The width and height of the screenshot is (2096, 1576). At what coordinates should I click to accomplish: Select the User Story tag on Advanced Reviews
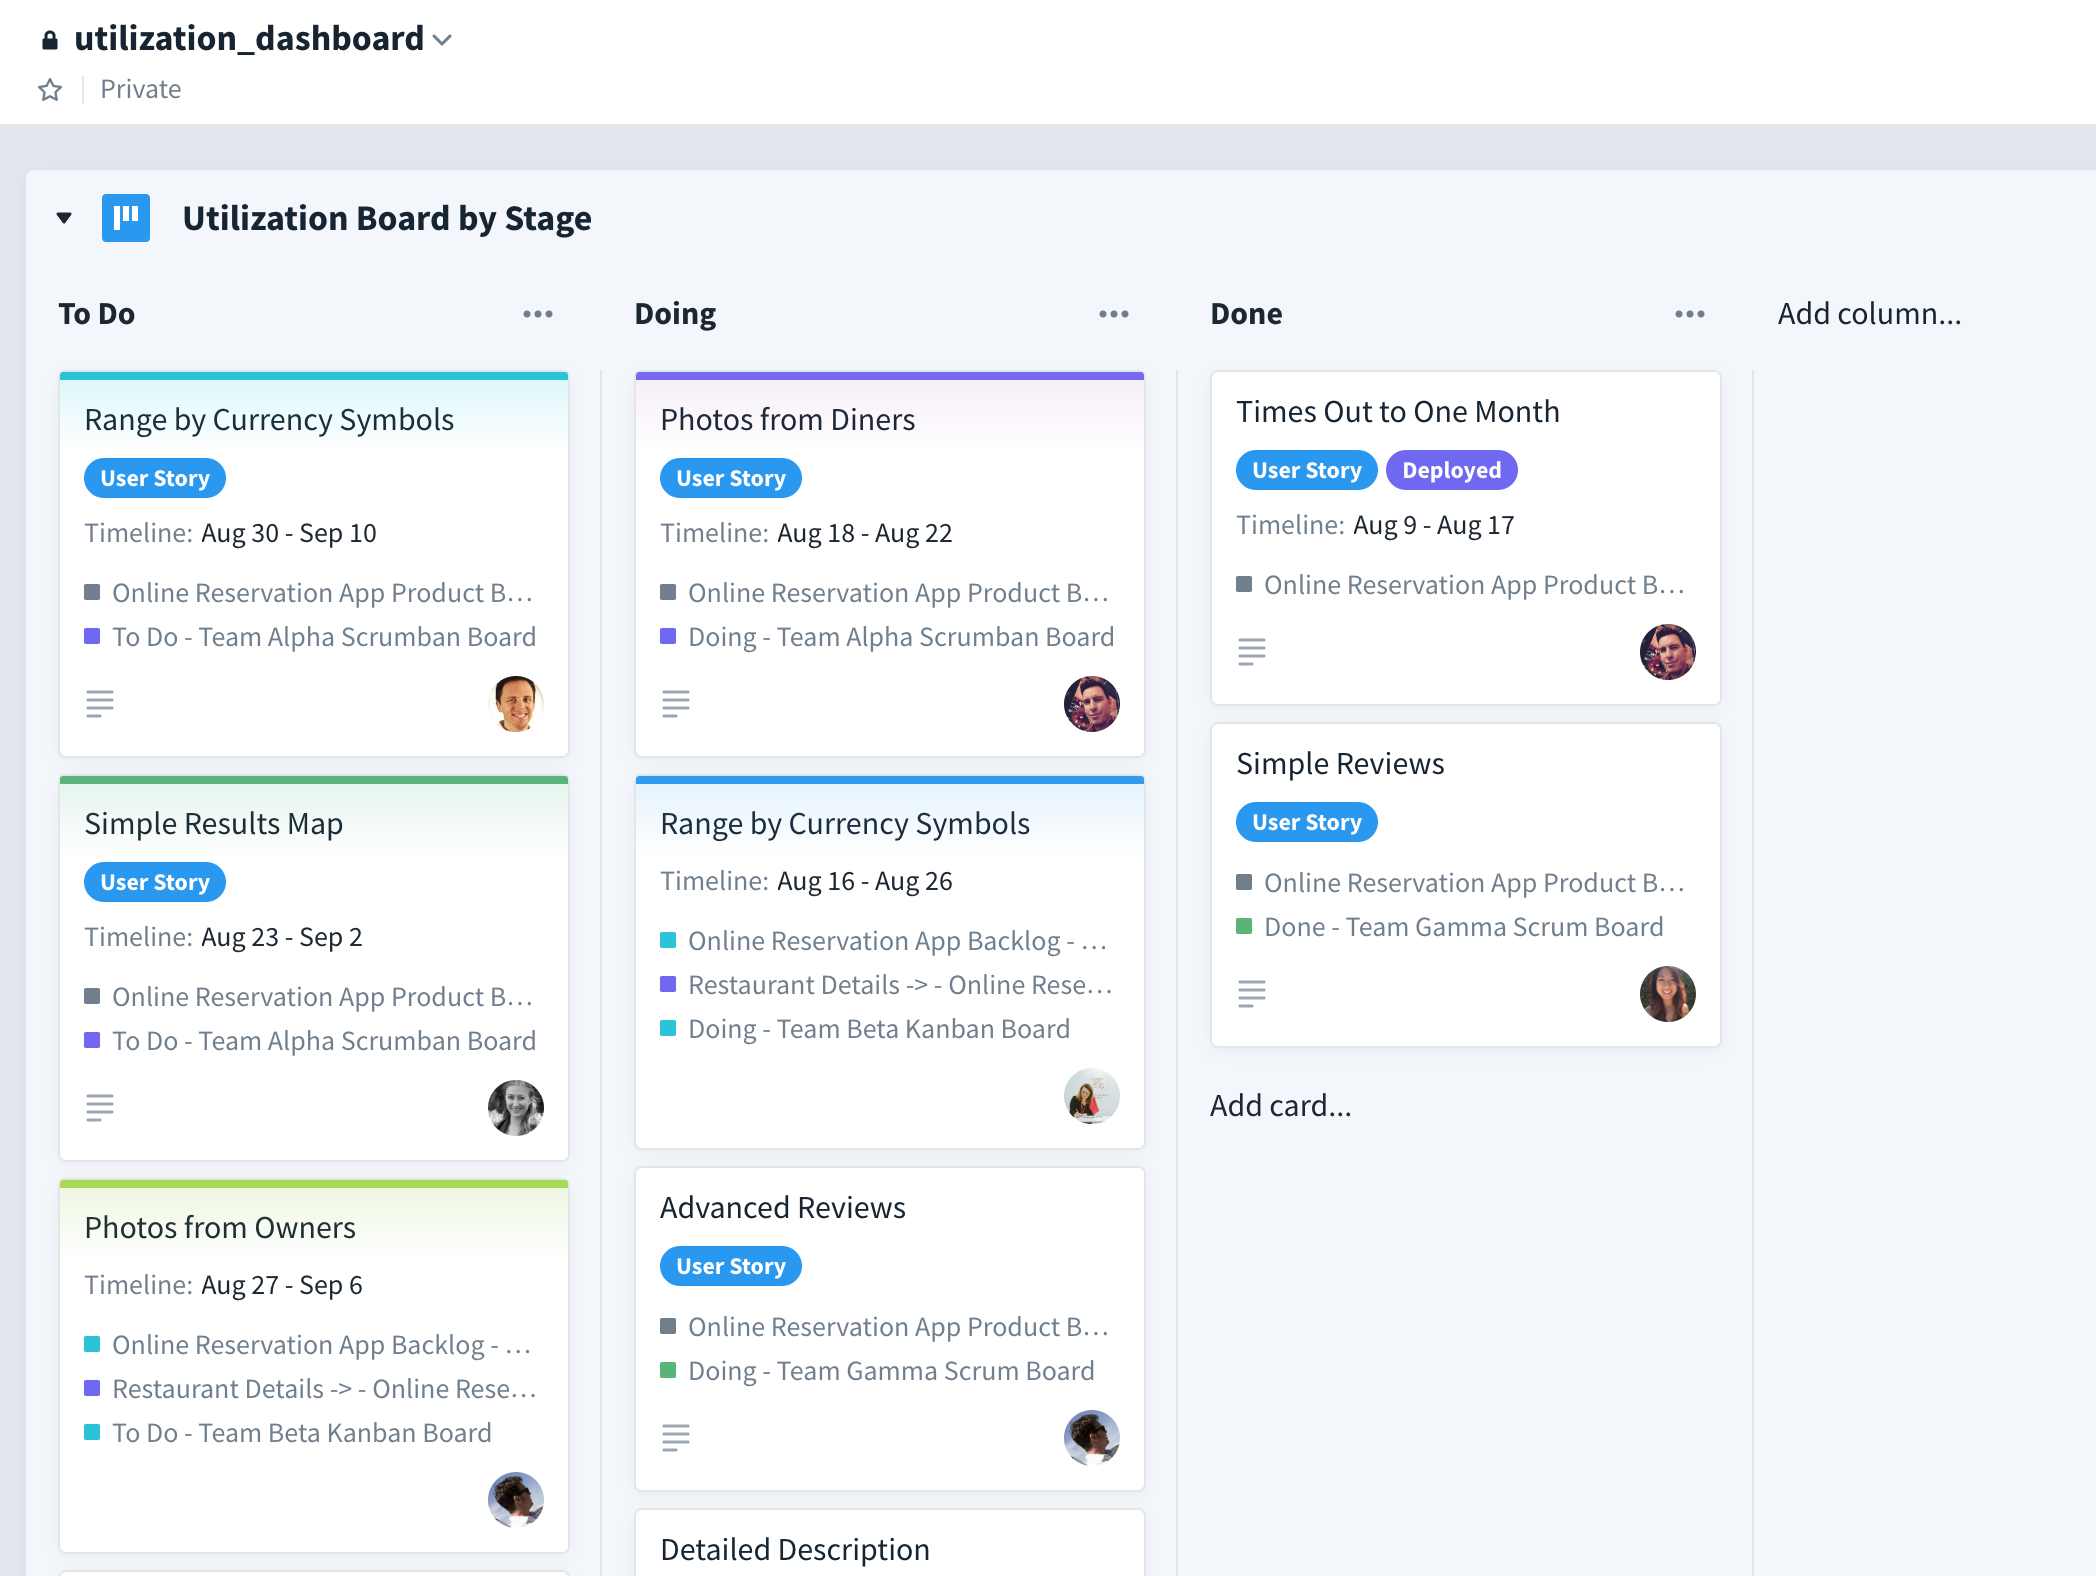pyautogui.click(x=730, y=1265)
